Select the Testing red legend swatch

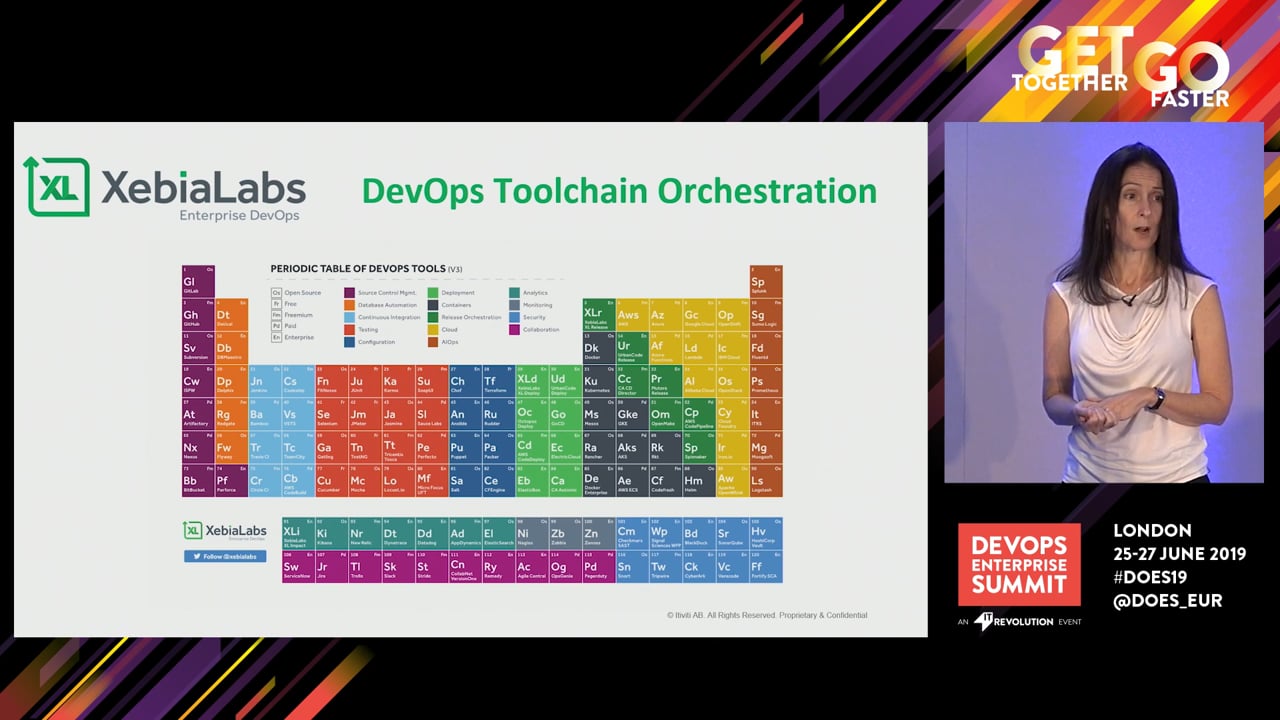click(x=349, y=329)
